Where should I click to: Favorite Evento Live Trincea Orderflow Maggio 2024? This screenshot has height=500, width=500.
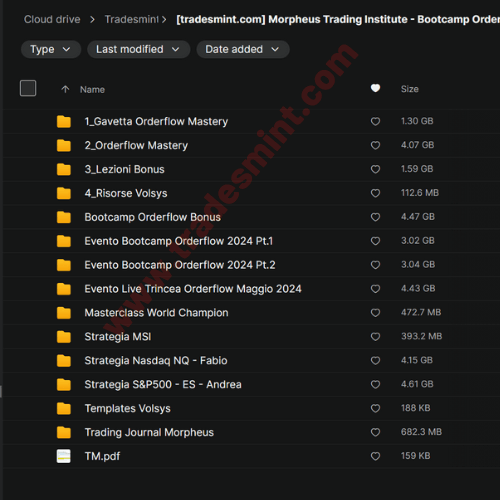[x=375, y=289]
